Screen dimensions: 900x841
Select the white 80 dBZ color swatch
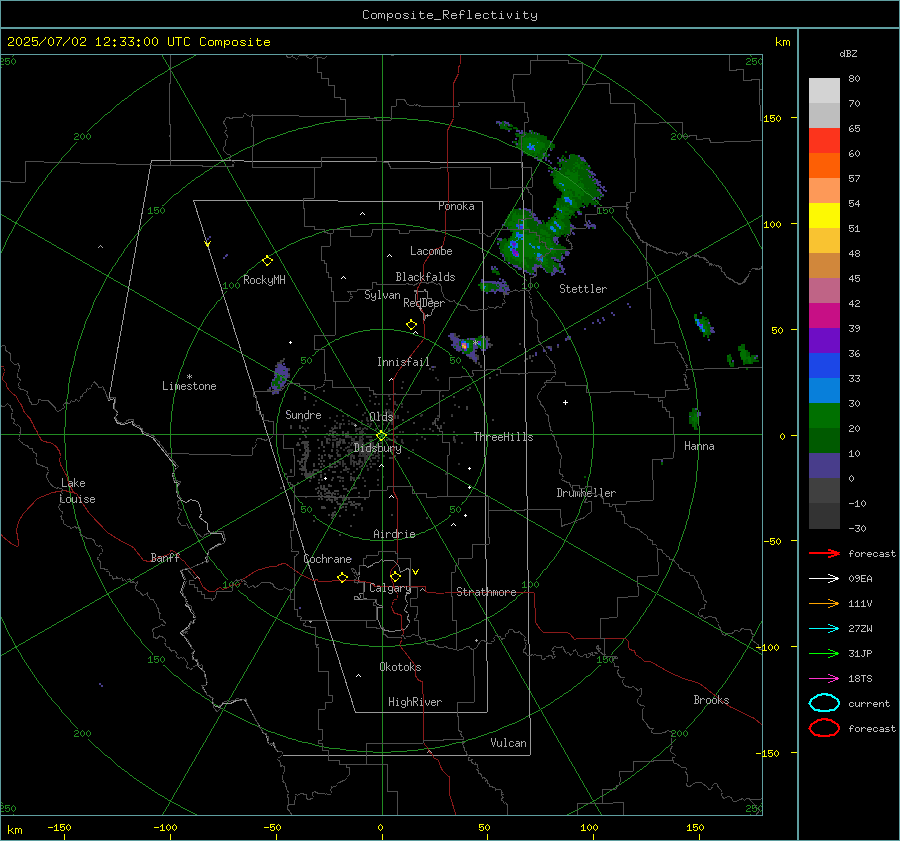824,91
